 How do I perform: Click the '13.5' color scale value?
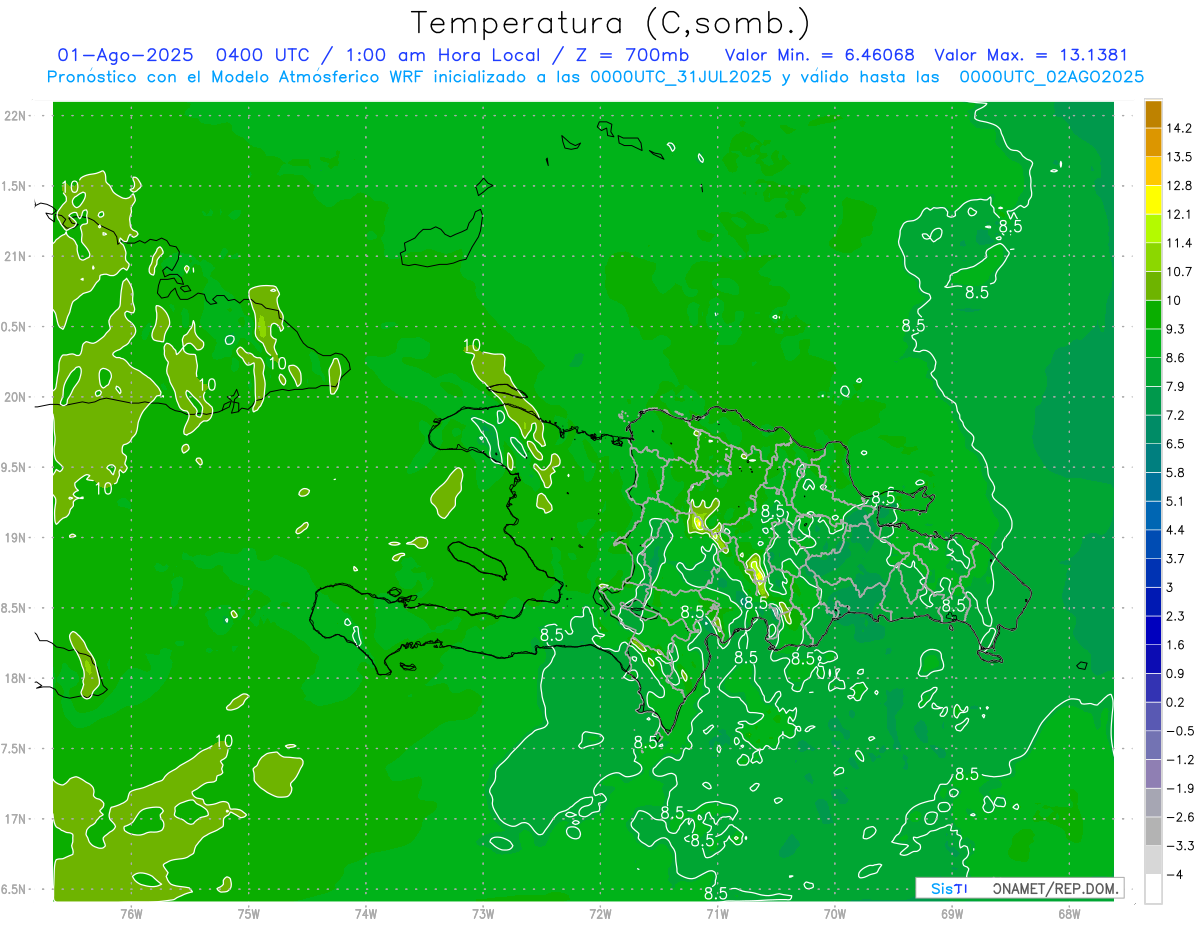(1180, 157)
